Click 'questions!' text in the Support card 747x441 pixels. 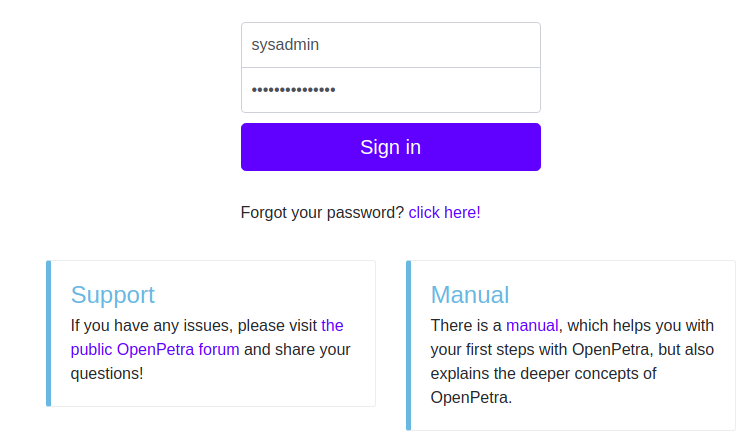point(107,373)
